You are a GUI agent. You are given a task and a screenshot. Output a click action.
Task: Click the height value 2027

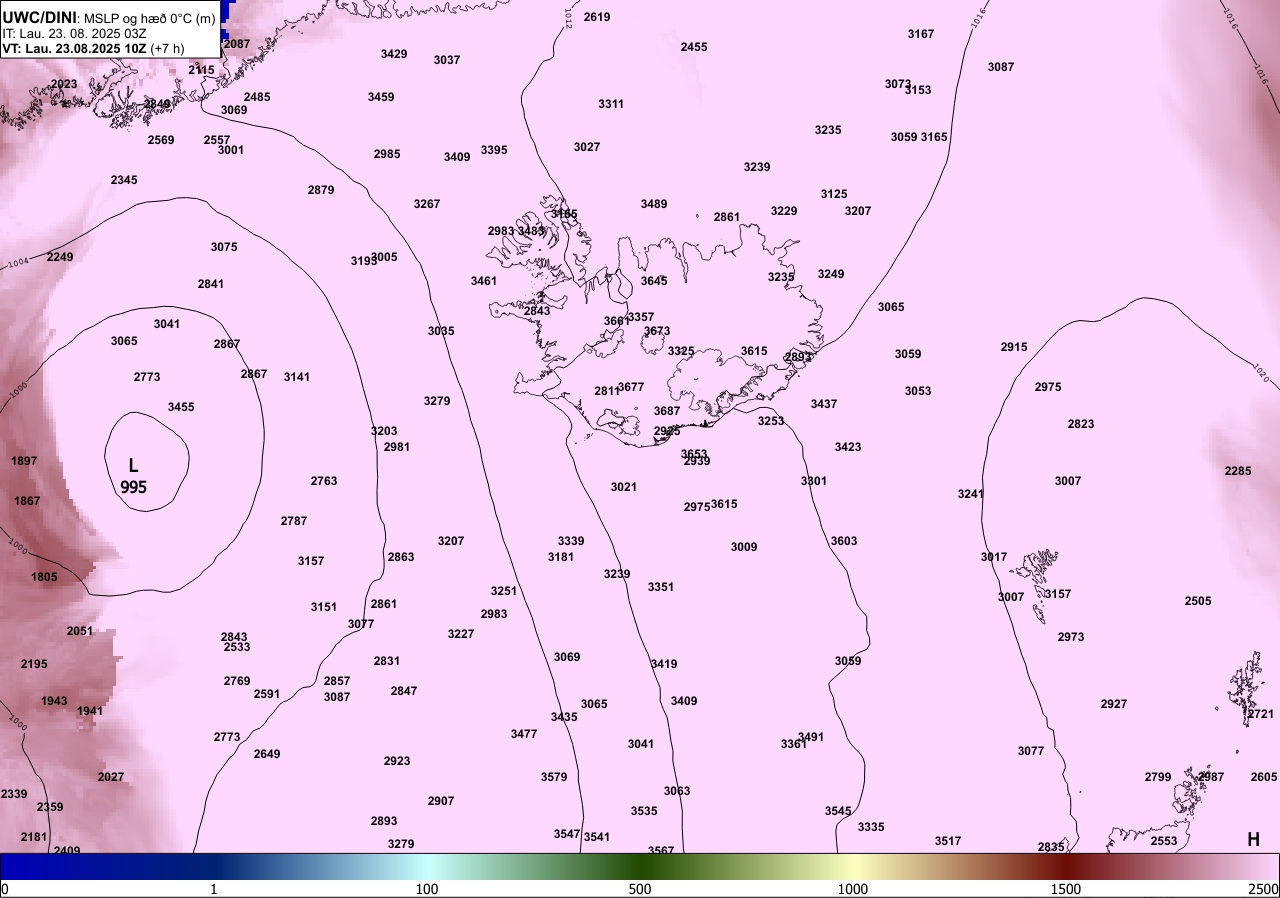[x=111, y=777]
